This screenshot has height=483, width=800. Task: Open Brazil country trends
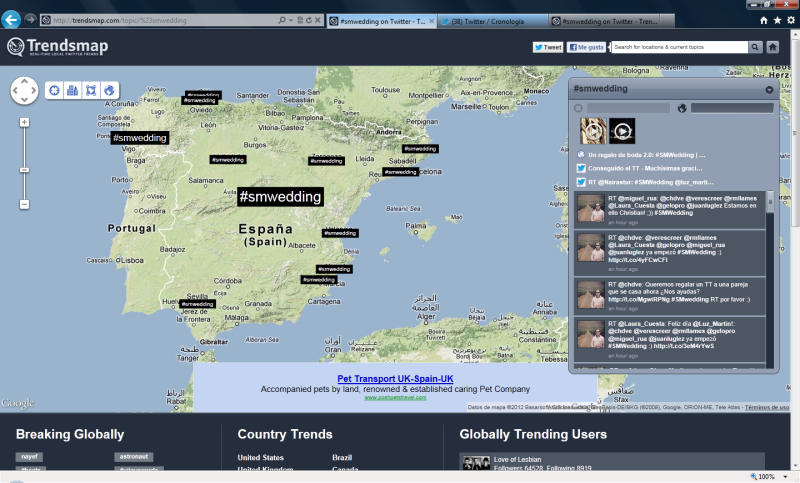[x=342, y=457]
